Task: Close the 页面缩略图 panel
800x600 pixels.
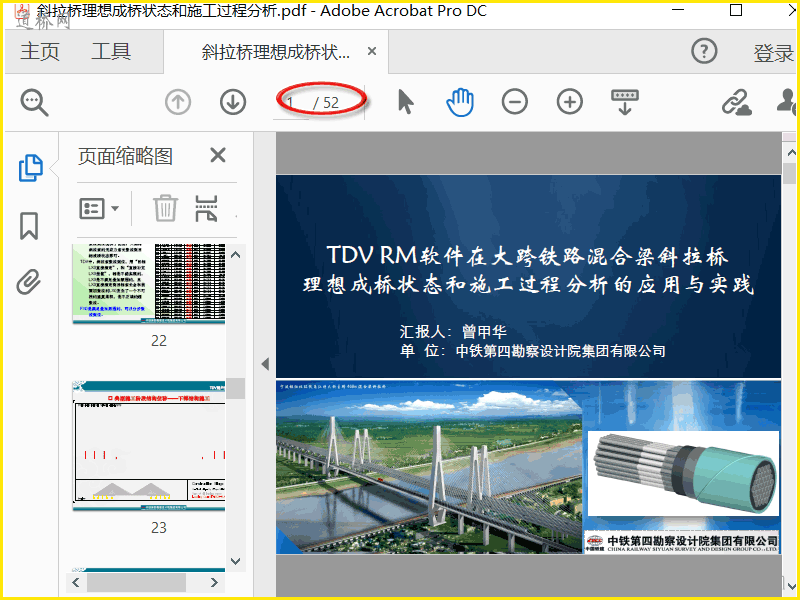Action: pyautogui.click(x=218, y=155)
